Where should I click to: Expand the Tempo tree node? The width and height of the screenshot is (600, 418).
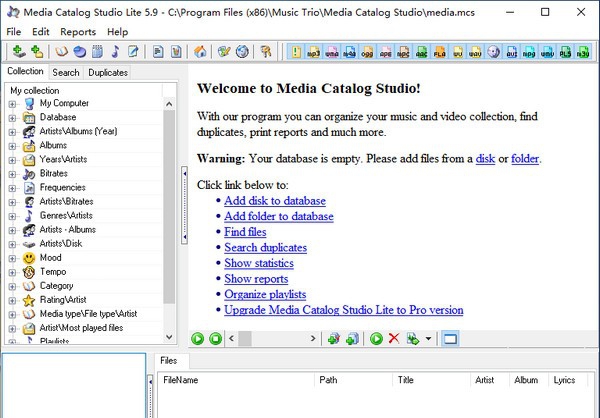click(12, 273)
